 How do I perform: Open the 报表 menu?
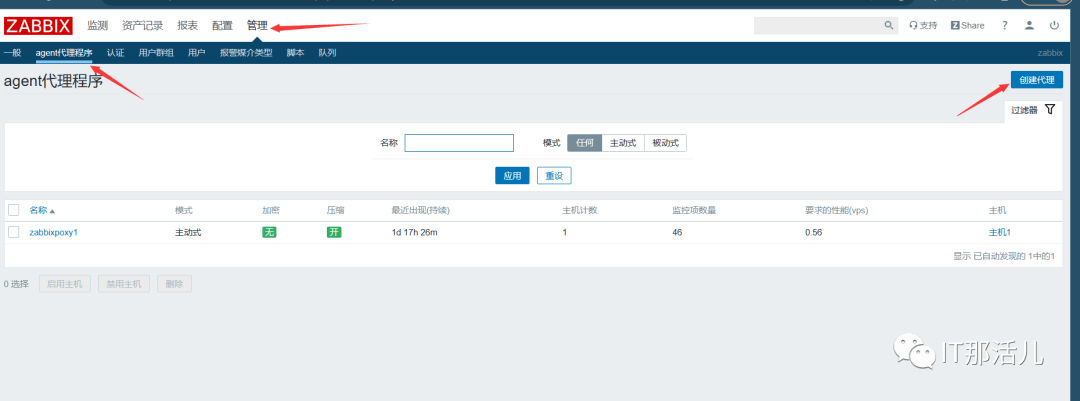187,25
